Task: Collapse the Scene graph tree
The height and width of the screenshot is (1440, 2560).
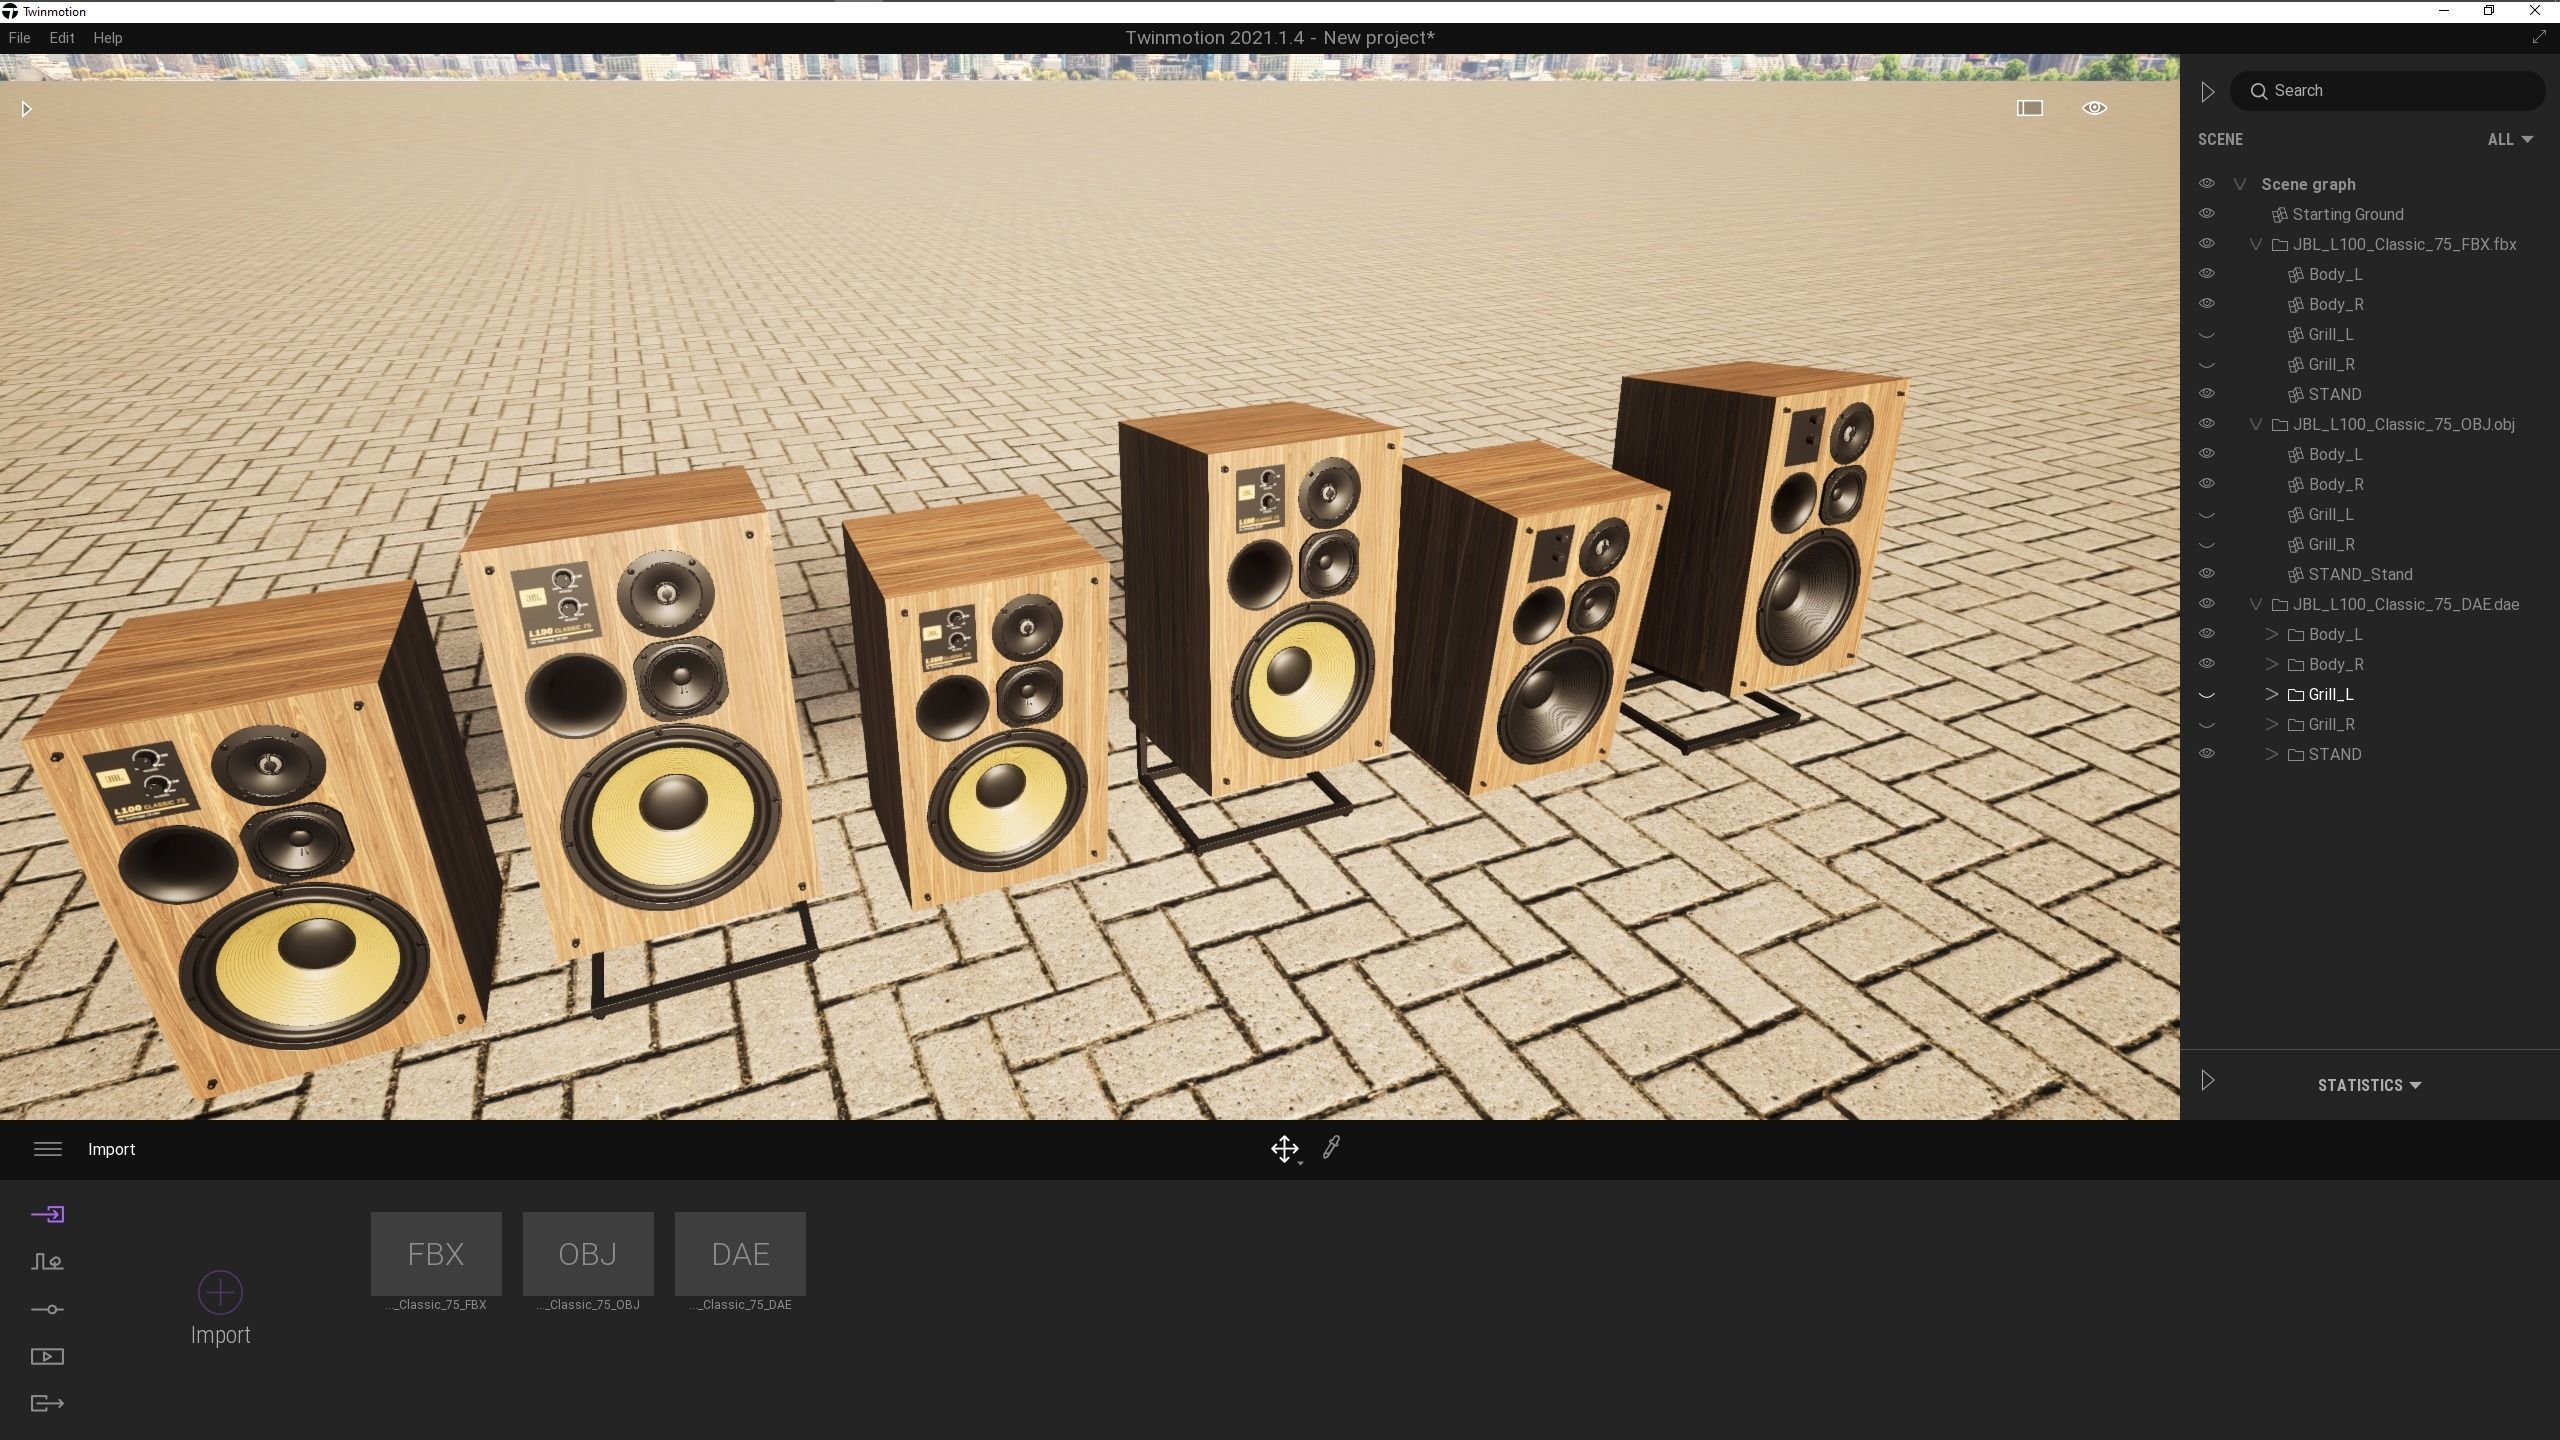Action: tap(2240, 185)
